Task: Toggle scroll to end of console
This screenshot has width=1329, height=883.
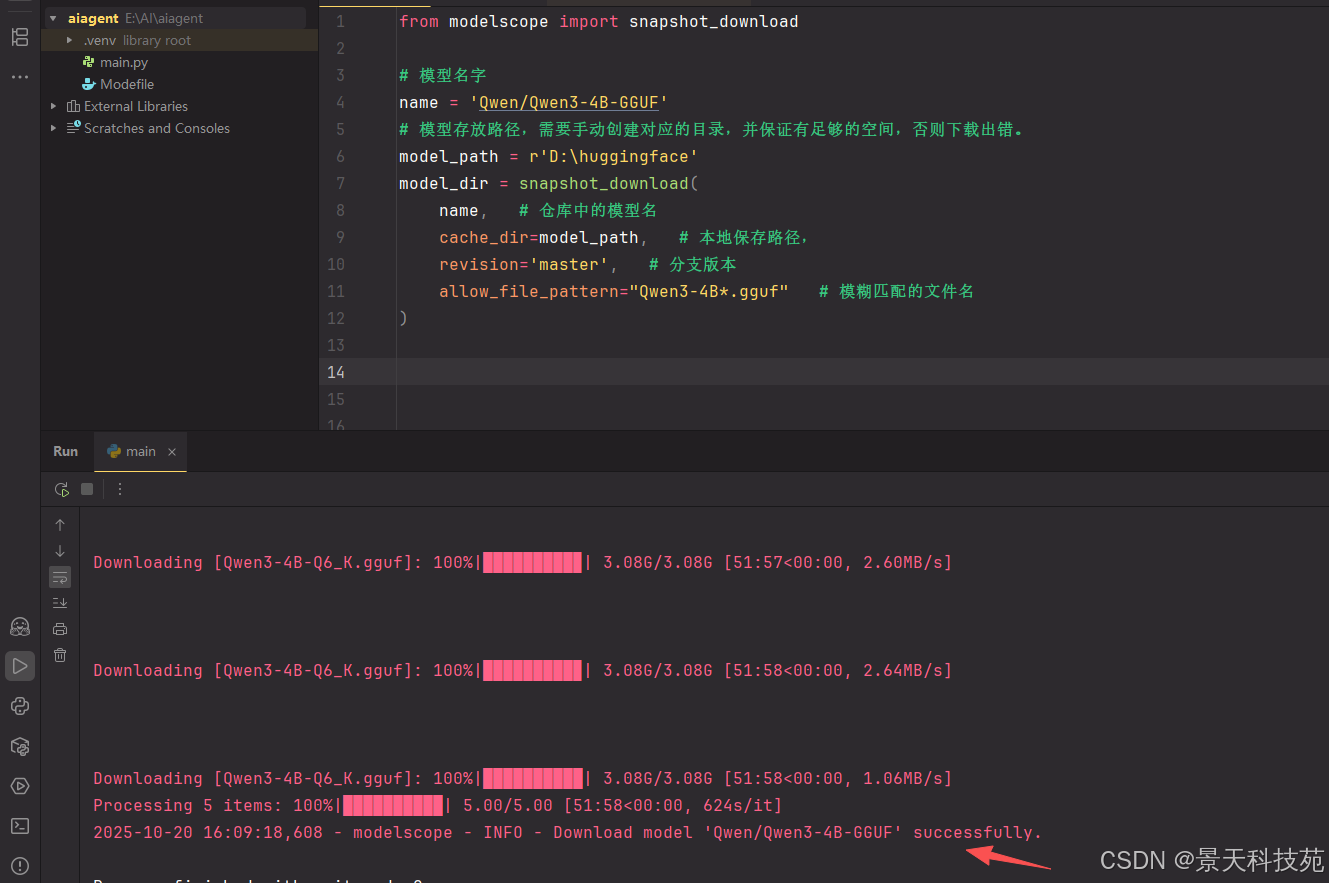Action: click(60, 603)
